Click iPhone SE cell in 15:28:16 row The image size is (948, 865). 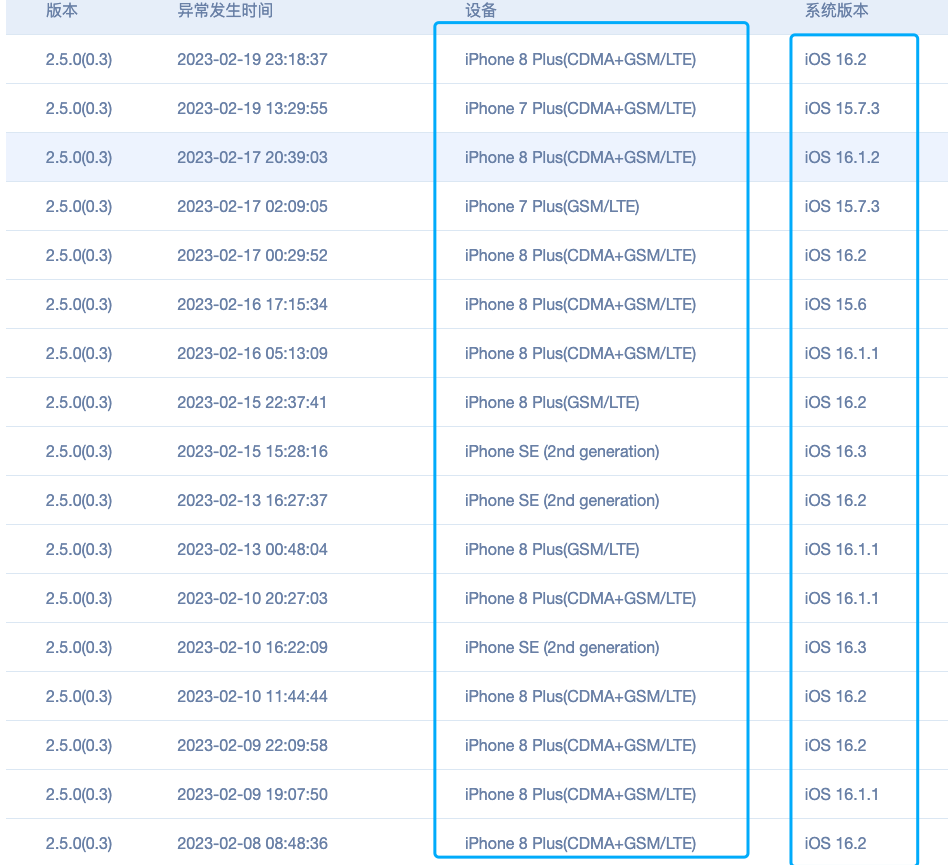click(x=562, y=451)
